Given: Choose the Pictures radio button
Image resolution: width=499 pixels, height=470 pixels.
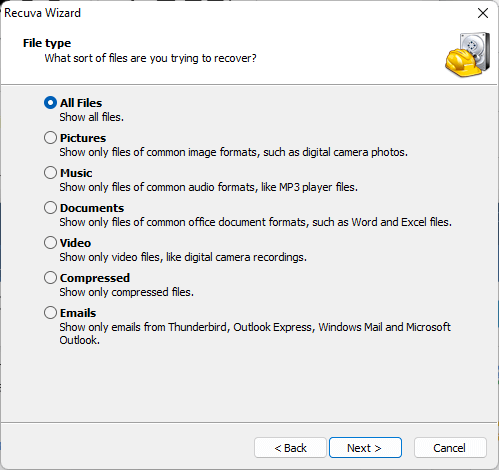Looking at the screenshot, I should 50,138.
